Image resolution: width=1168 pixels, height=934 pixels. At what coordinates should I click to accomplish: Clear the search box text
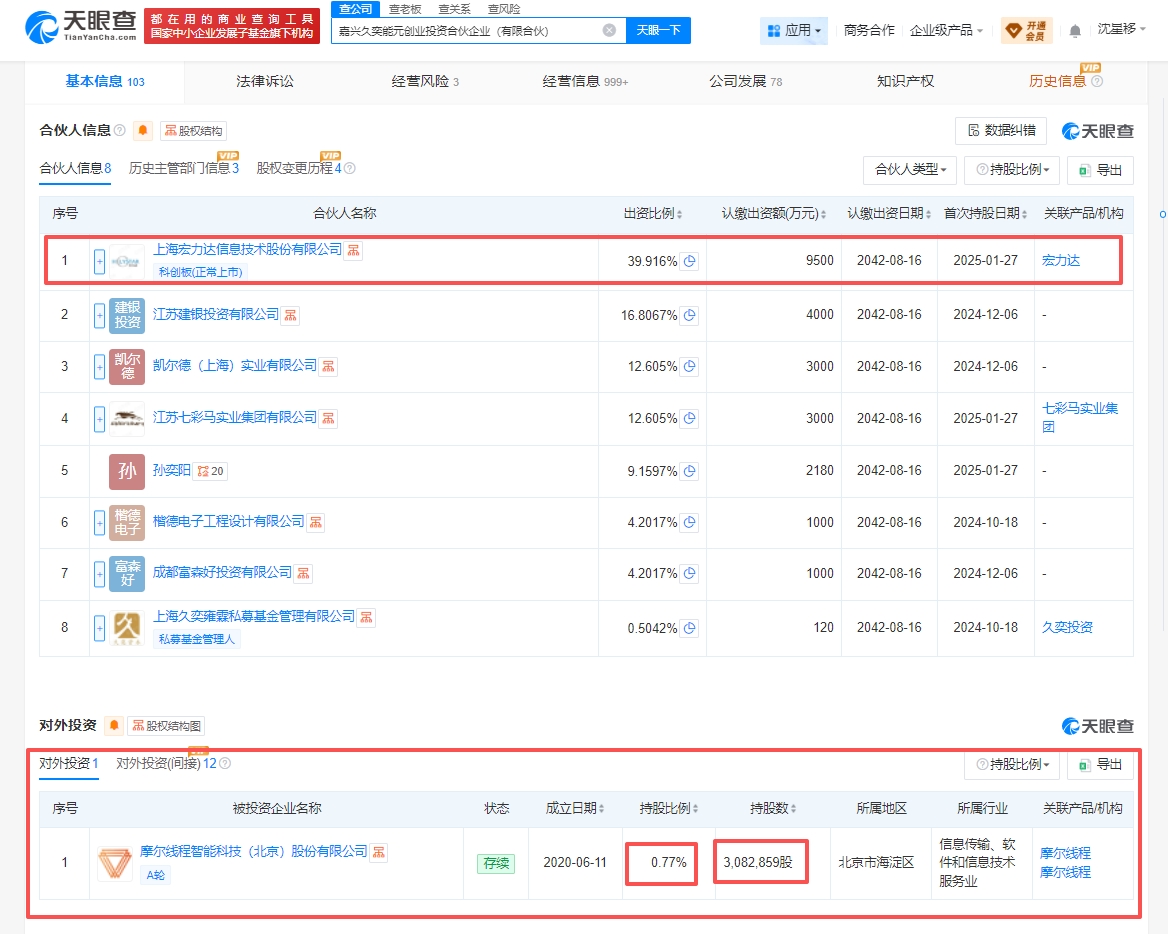[x=609, y=31]
